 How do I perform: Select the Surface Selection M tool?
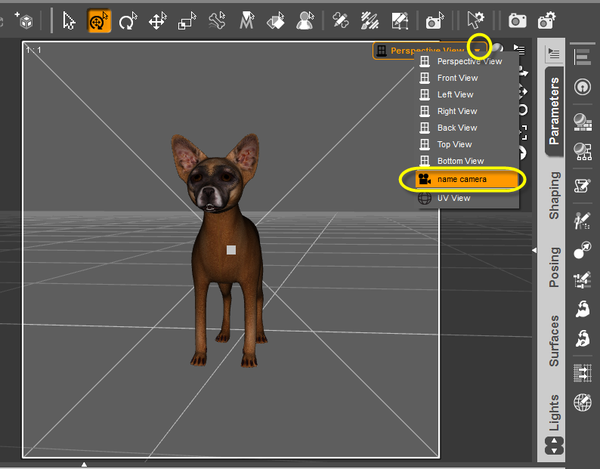[x=247, y=20]
